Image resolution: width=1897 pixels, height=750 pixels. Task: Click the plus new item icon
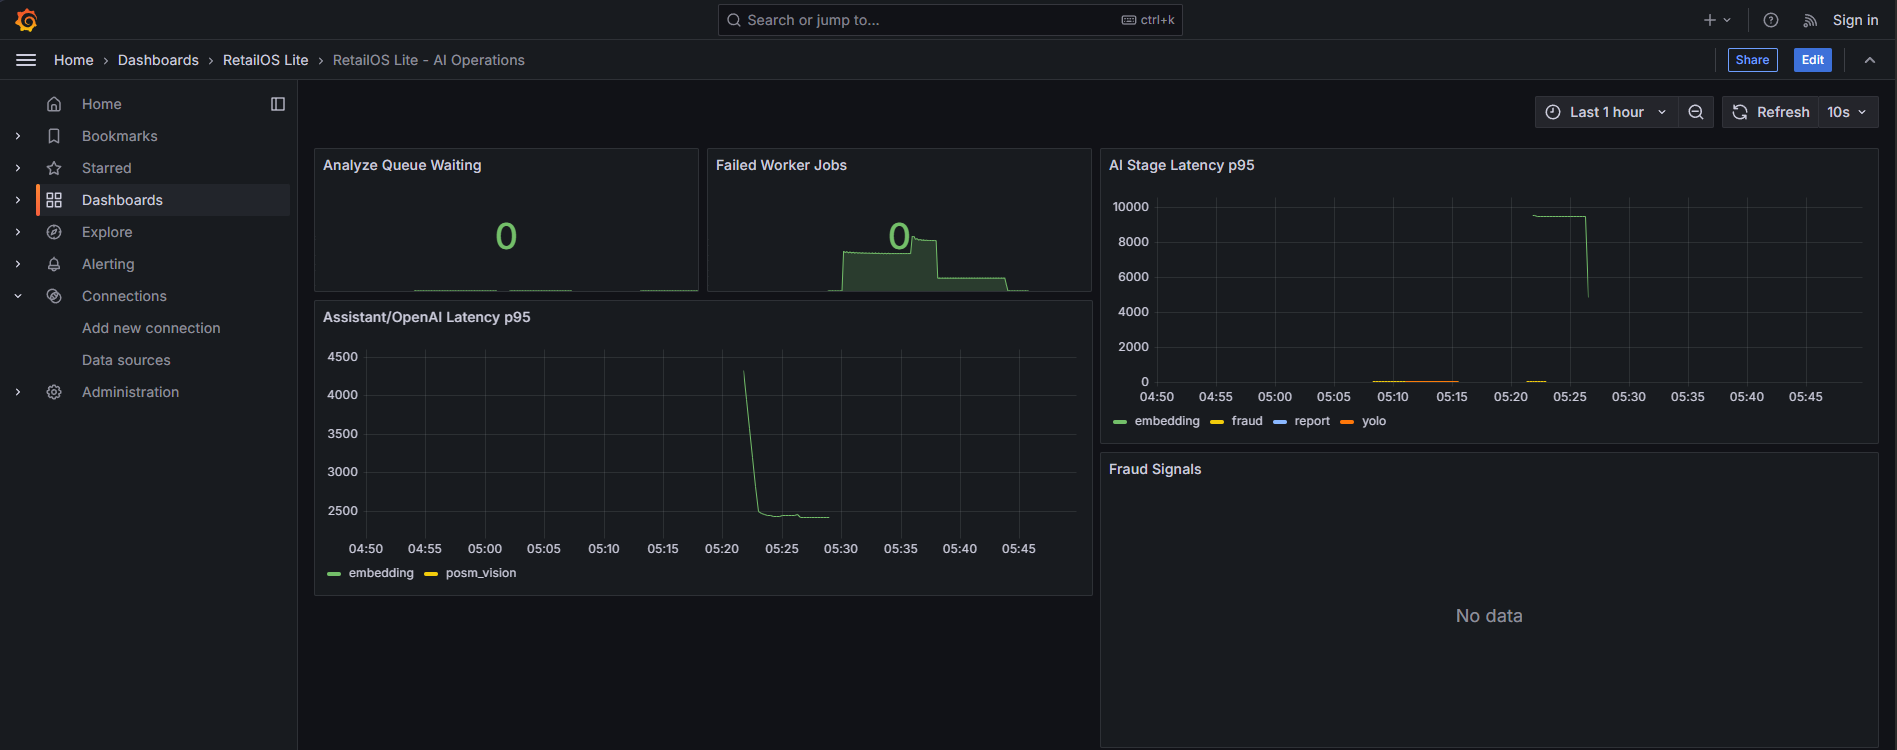click(x=1709, y=20)
